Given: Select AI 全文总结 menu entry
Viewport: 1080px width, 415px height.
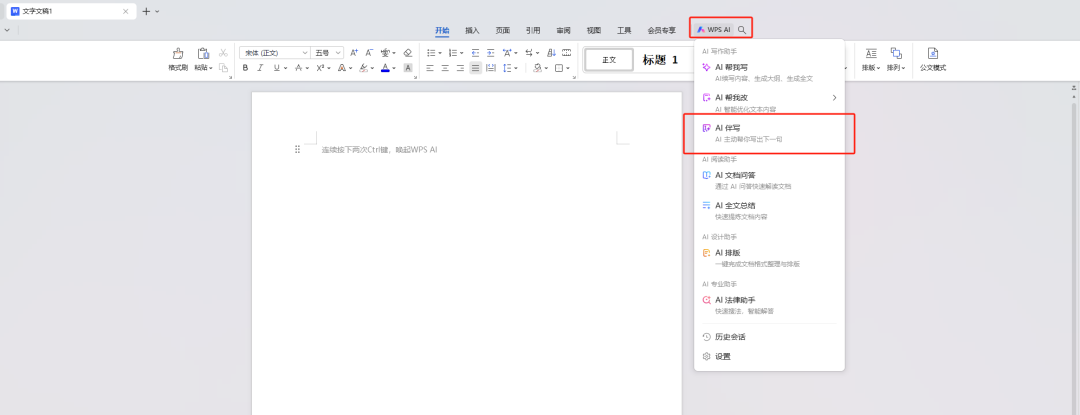Looking at the screenshot, I should click(x=769, y=211).
